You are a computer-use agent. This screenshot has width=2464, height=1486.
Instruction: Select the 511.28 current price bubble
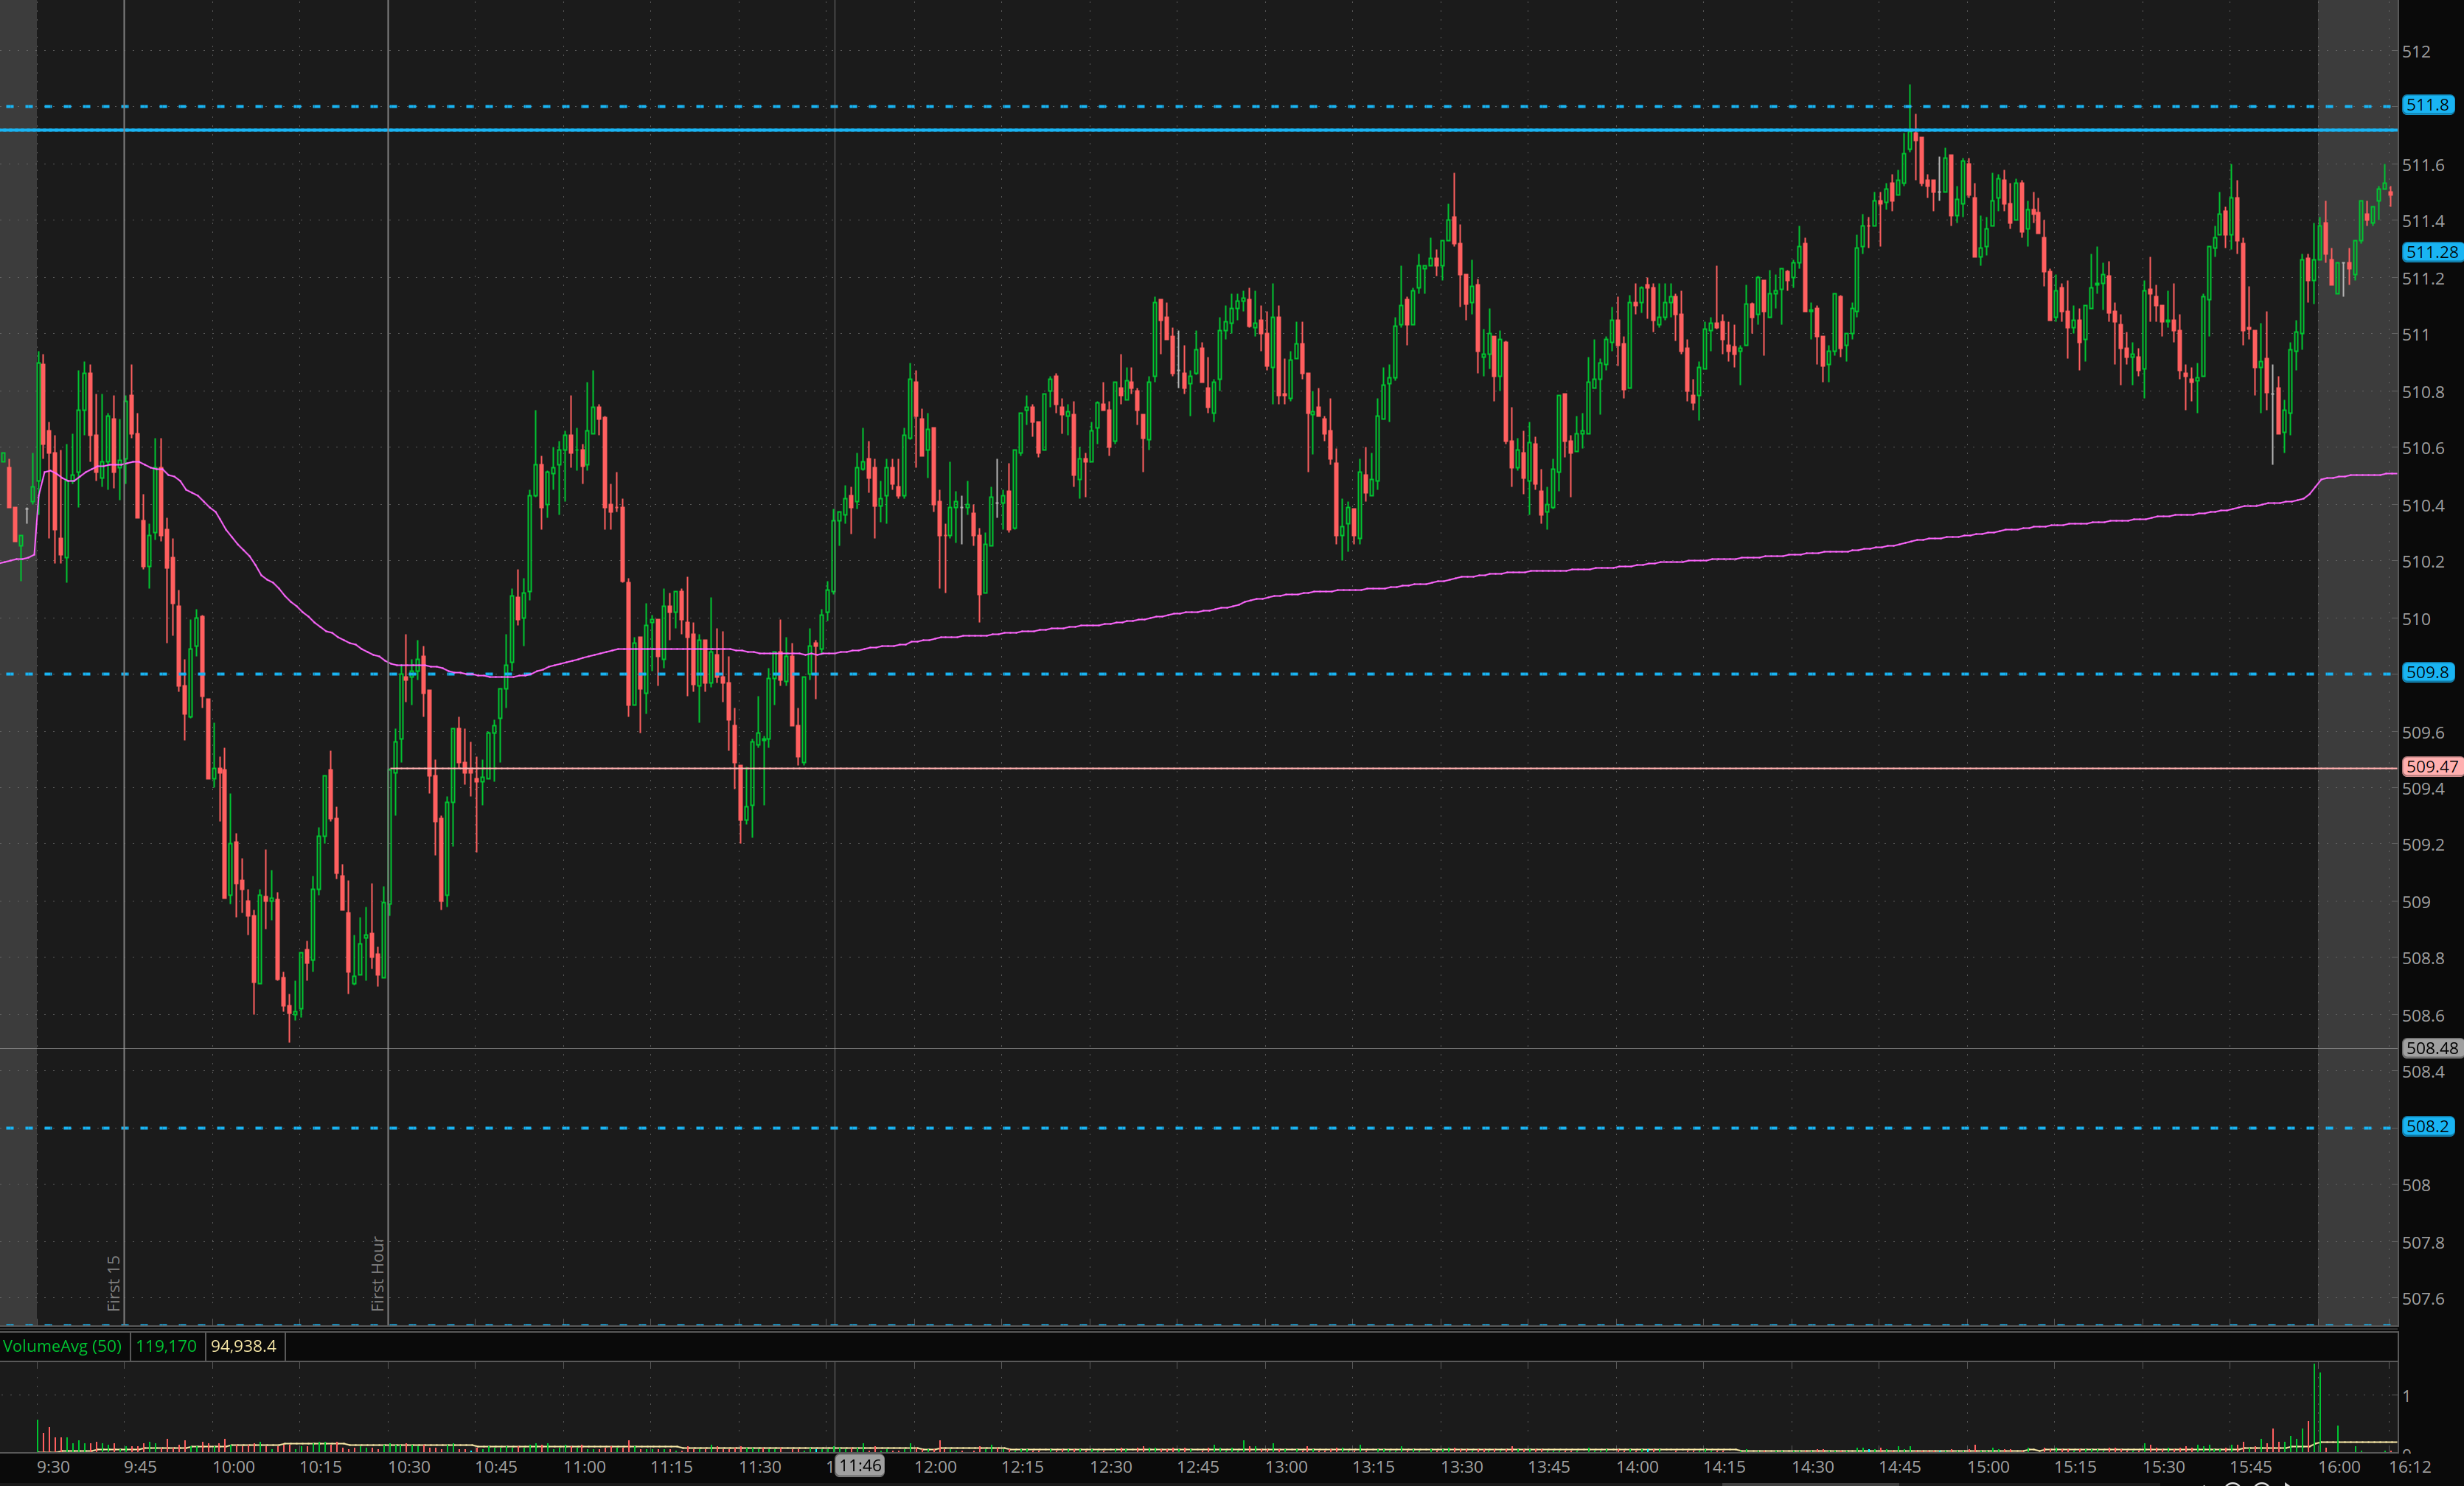coord(2431,252)
